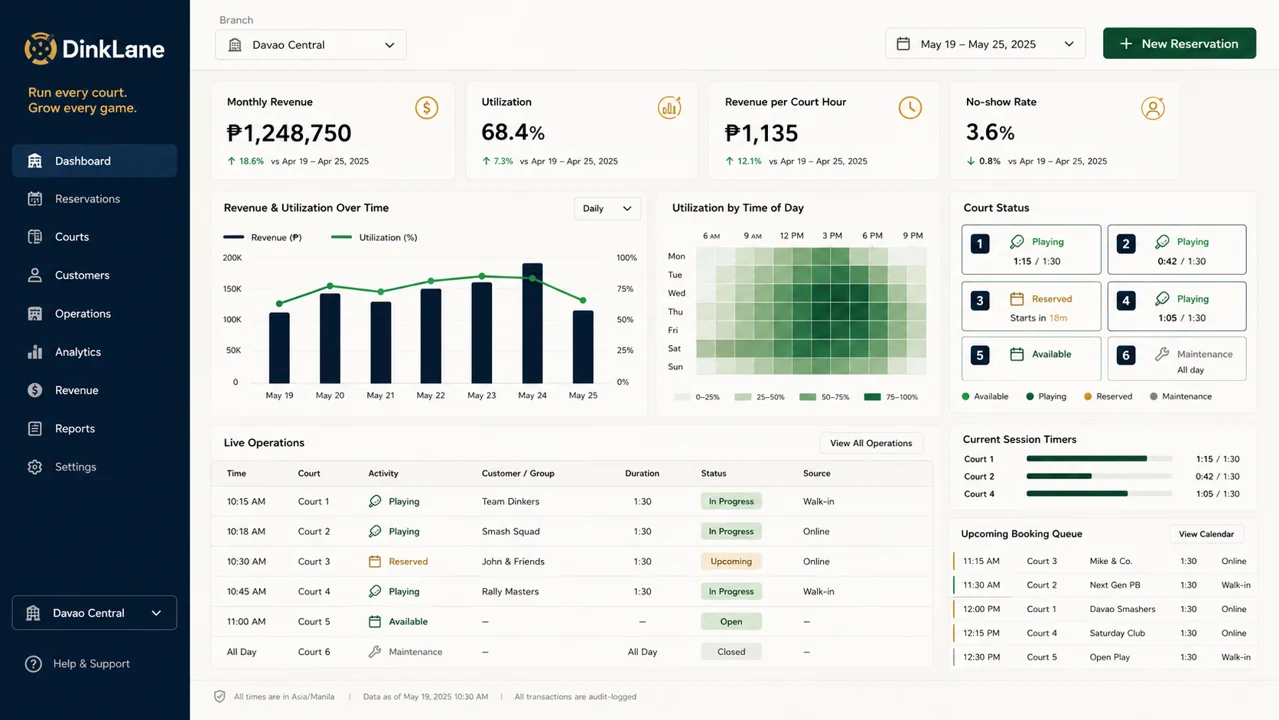The width and height of the screenshot is (1279, 720).
Task: Select Customers in the sidebar
Action: pos(94,275)
